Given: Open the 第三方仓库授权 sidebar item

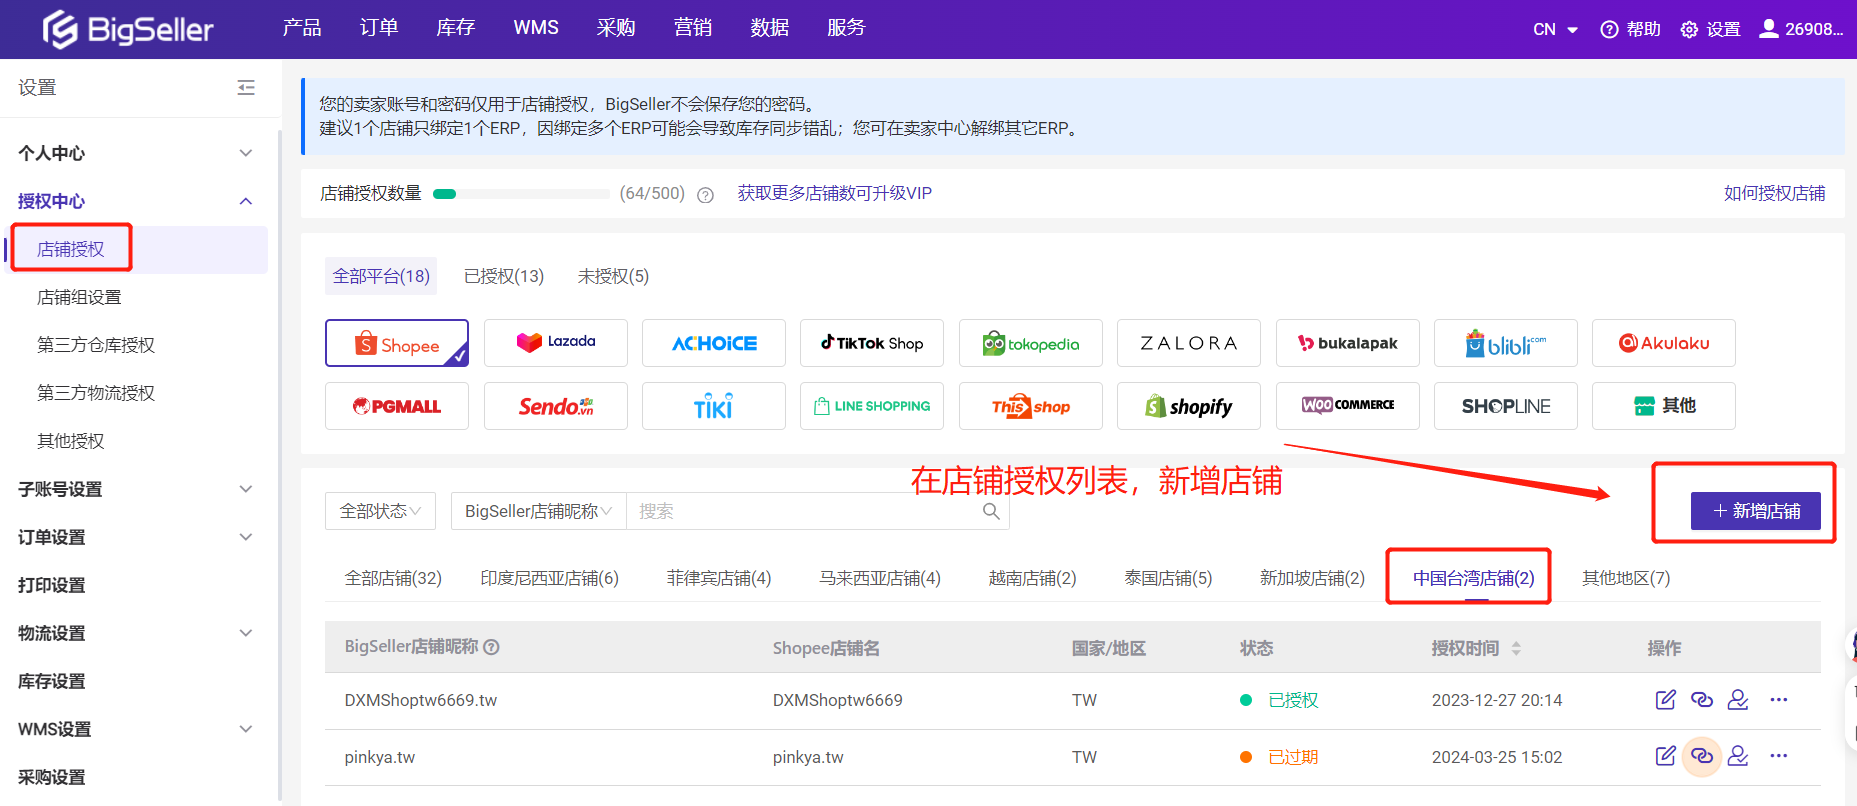Looking at the screenshot, I should (x=96, y=345).
